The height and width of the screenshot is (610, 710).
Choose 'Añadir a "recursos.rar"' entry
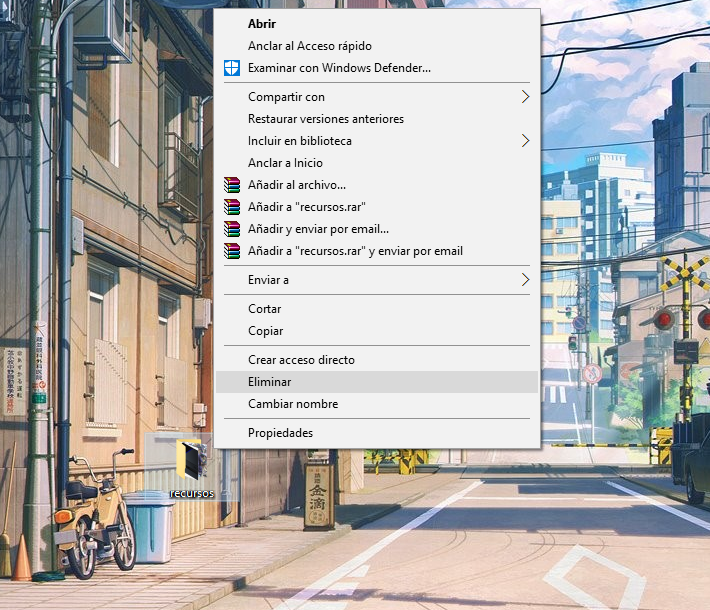pos(377,207)
